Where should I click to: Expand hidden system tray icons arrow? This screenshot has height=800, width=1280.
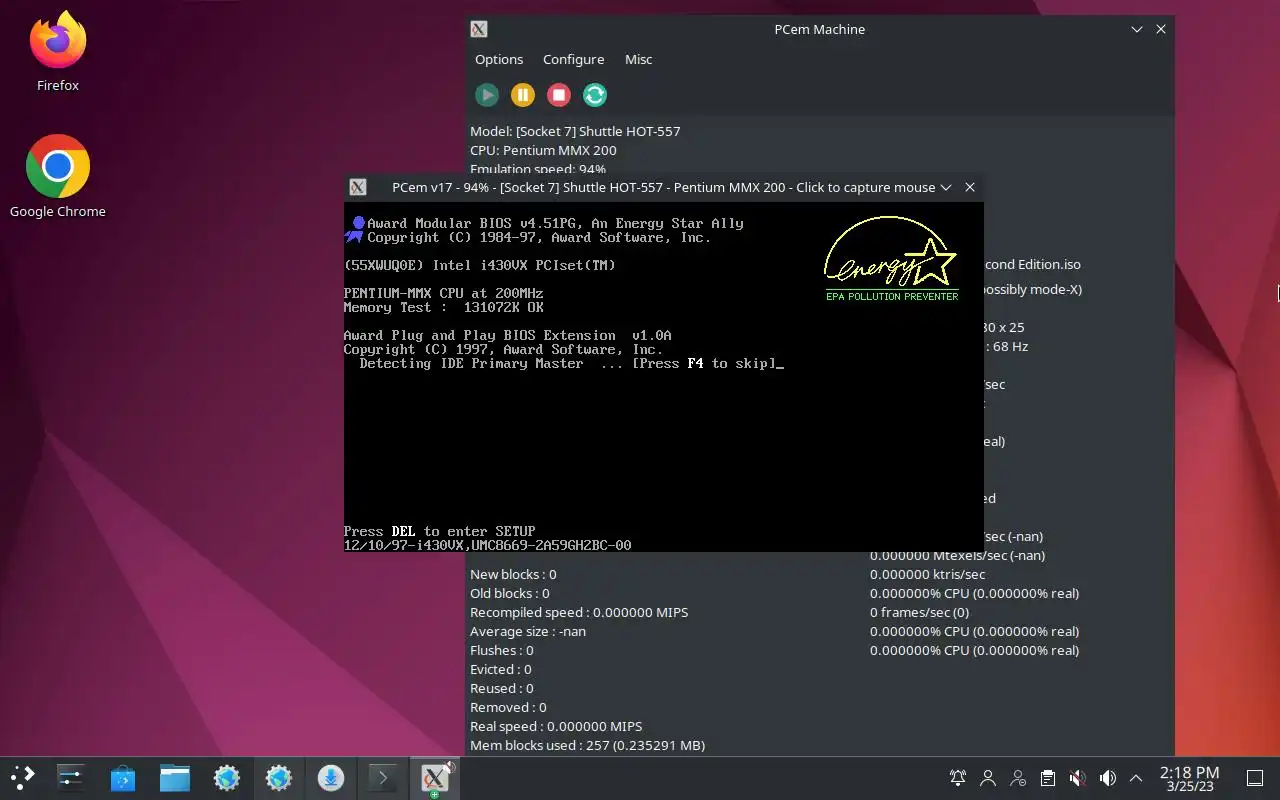coord(1136,778)
